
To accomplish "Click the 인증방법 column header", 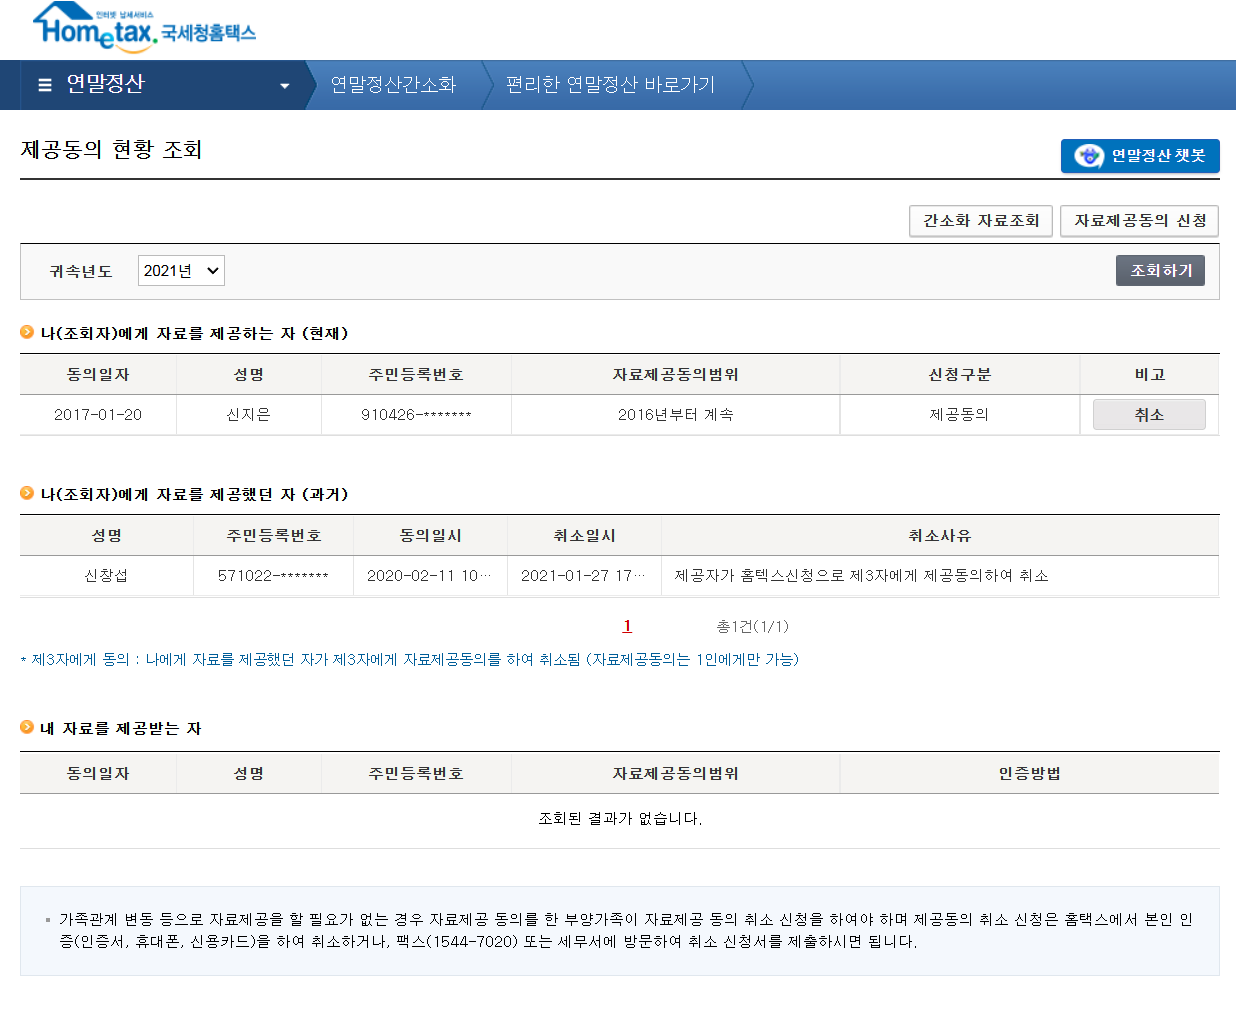I will tap(1029, 774).
